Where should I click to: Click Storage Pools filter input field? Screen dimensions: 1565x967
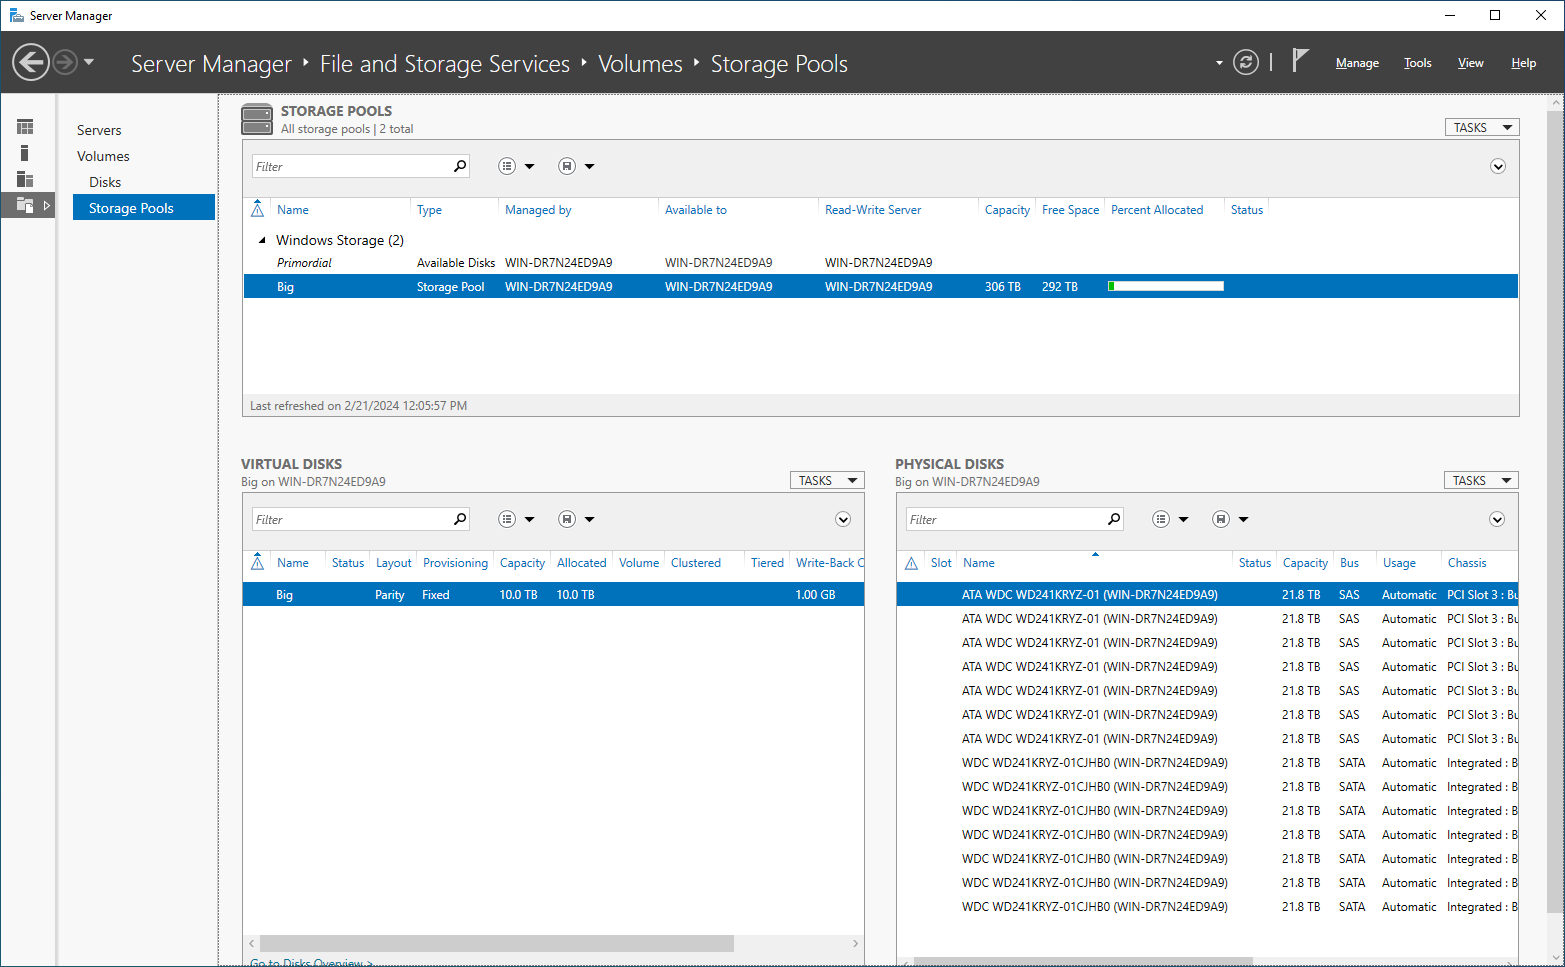[x=350, y=166]
